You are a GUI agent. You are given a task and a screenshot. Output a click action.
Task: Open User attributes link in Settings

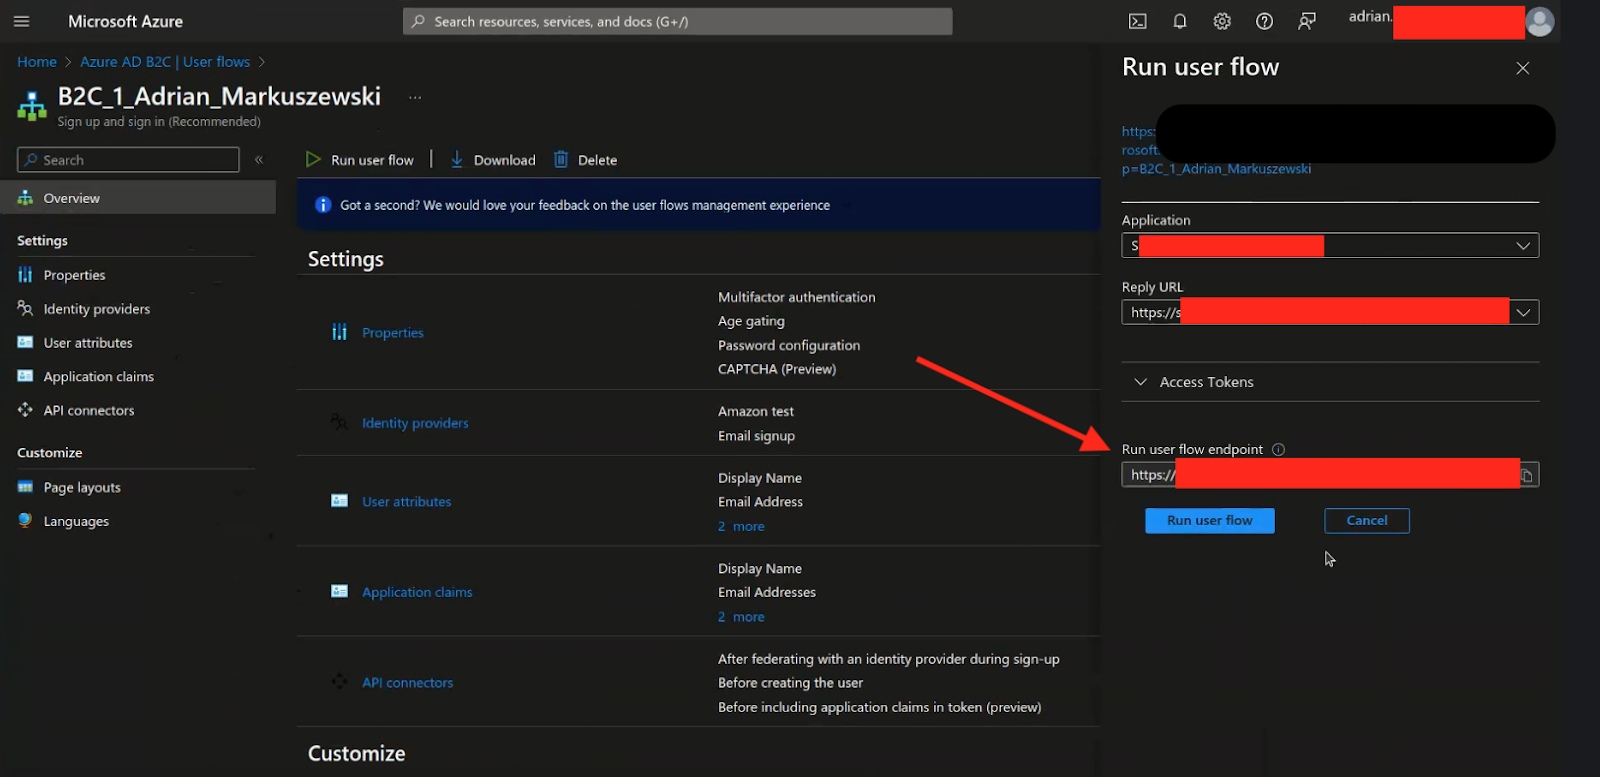click(406, 502)
